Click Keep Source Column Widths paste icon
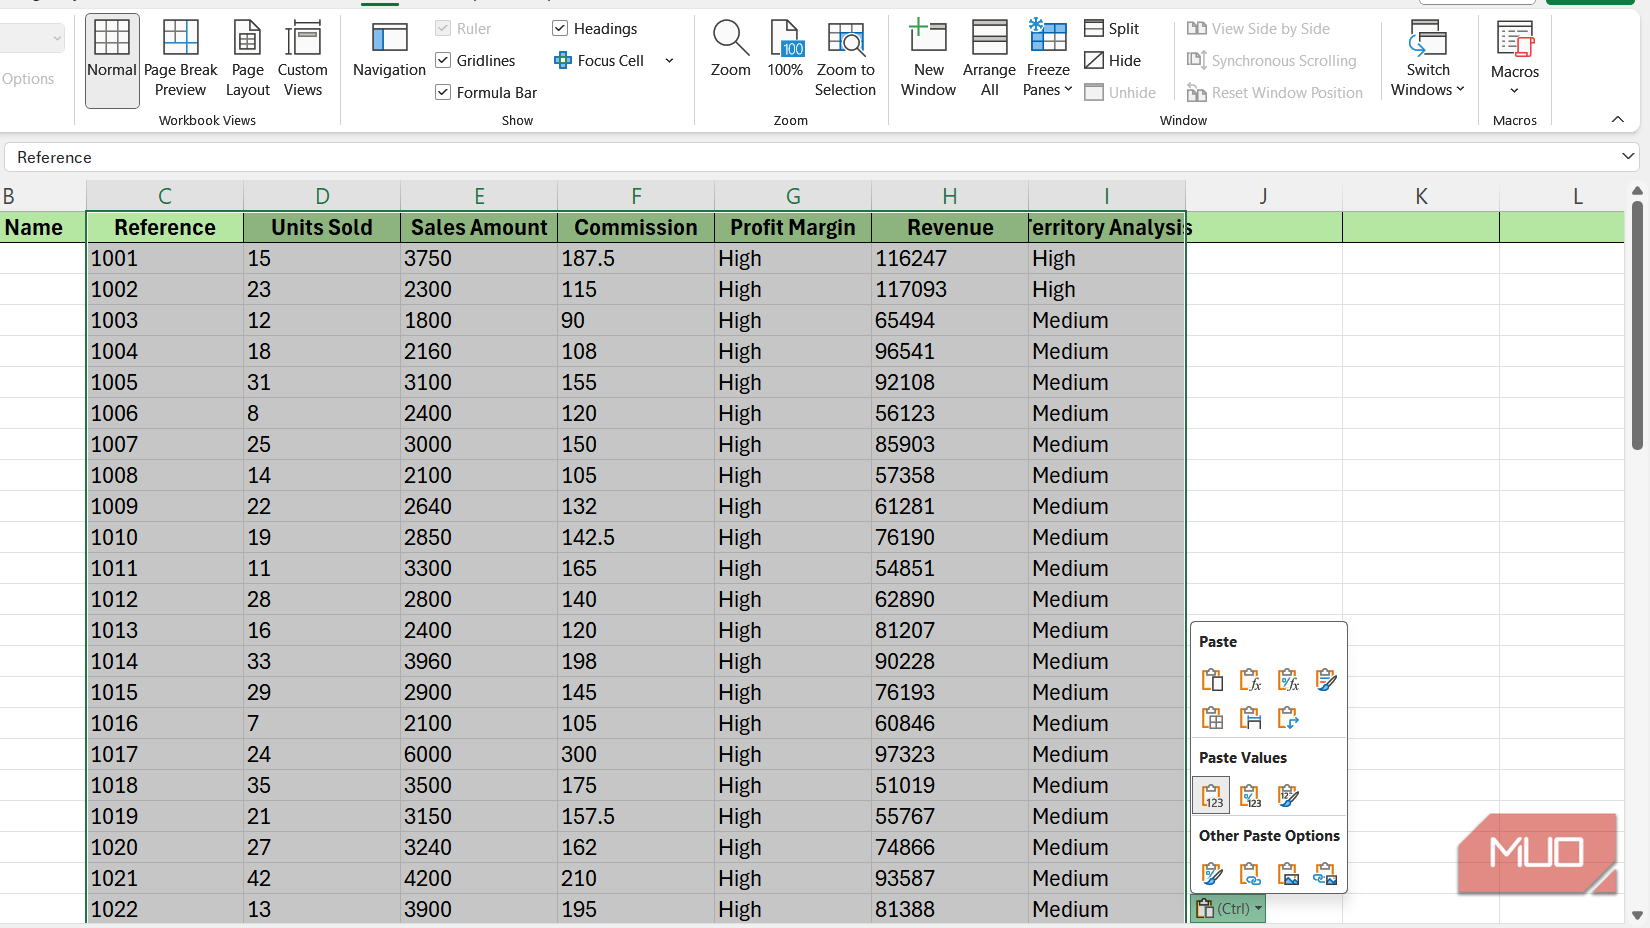The width and height of the screenshot is (1650, 928). tap(1250, 718)
